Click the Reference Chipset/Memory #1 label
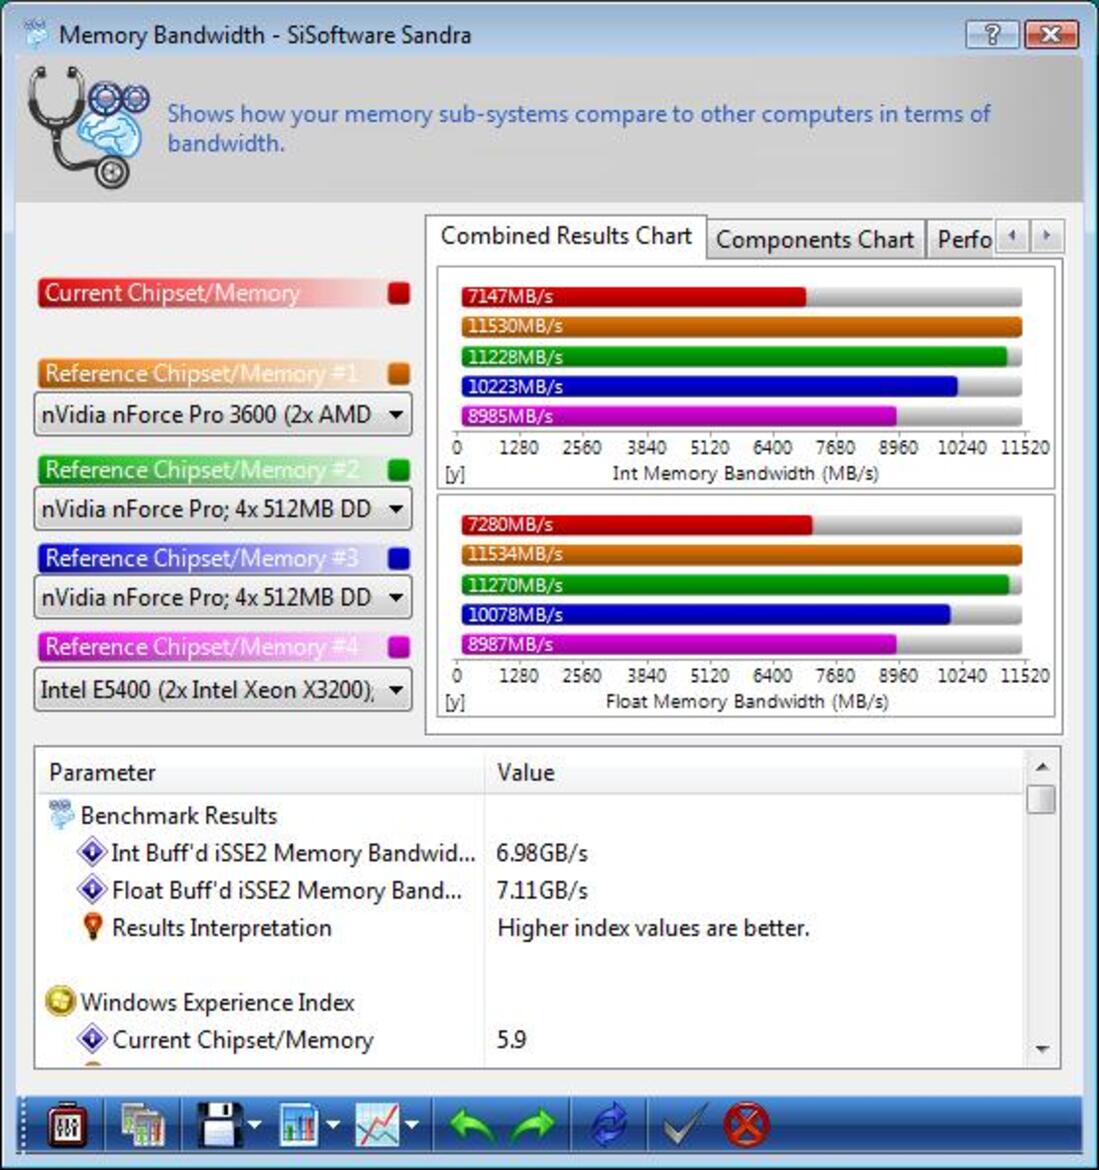Viewport: 1099px width, 1170px height. 201,374
